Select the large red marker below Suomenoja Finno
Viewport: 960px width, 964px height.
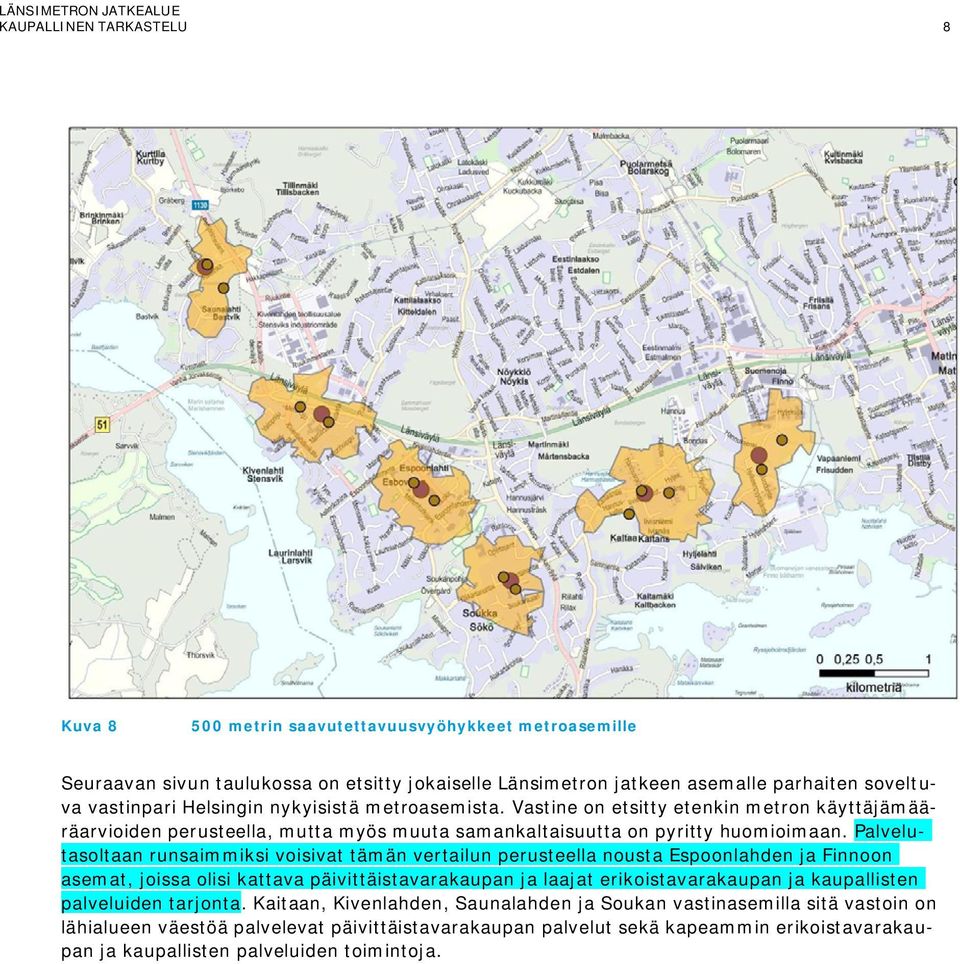759,455
